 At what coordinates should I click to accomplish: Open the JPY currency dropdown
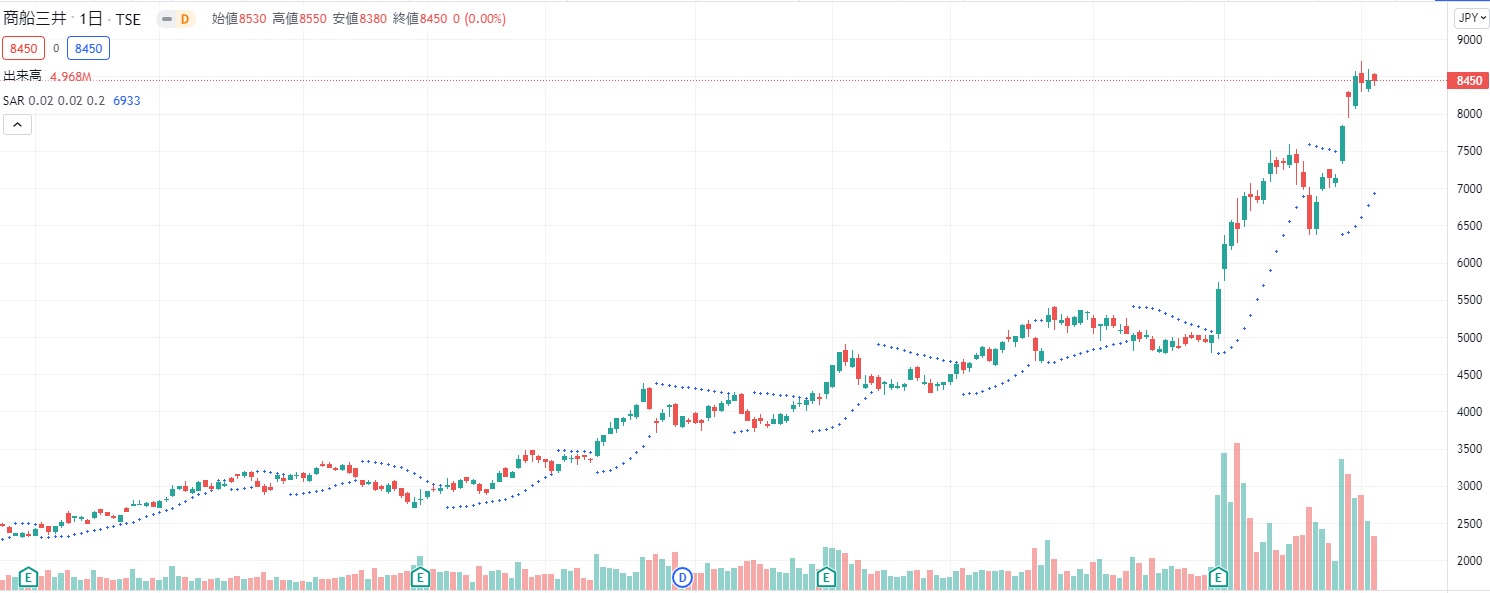click(1472, 18)
